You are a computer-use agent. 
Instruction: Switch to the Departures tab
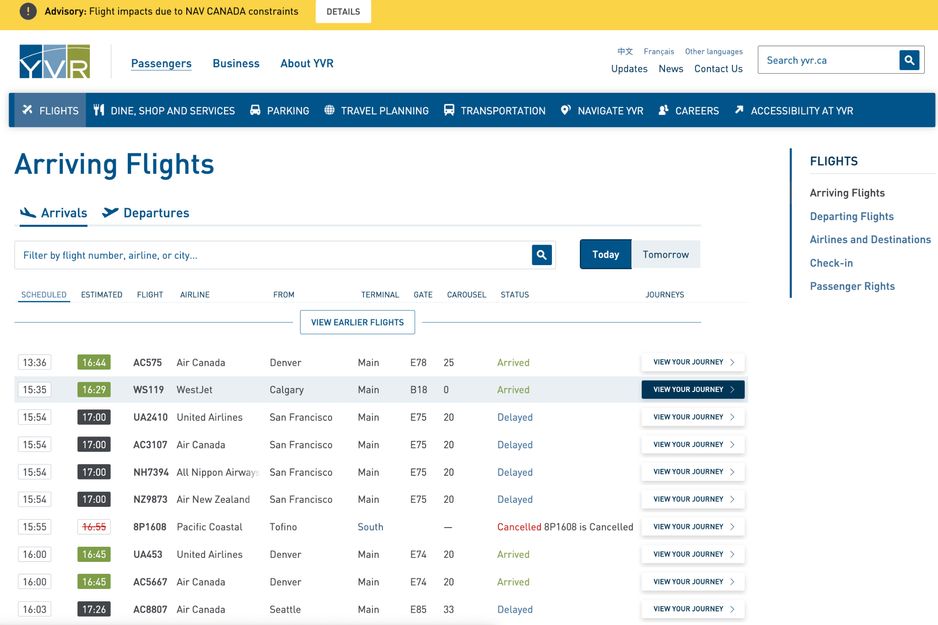point(146,213)
